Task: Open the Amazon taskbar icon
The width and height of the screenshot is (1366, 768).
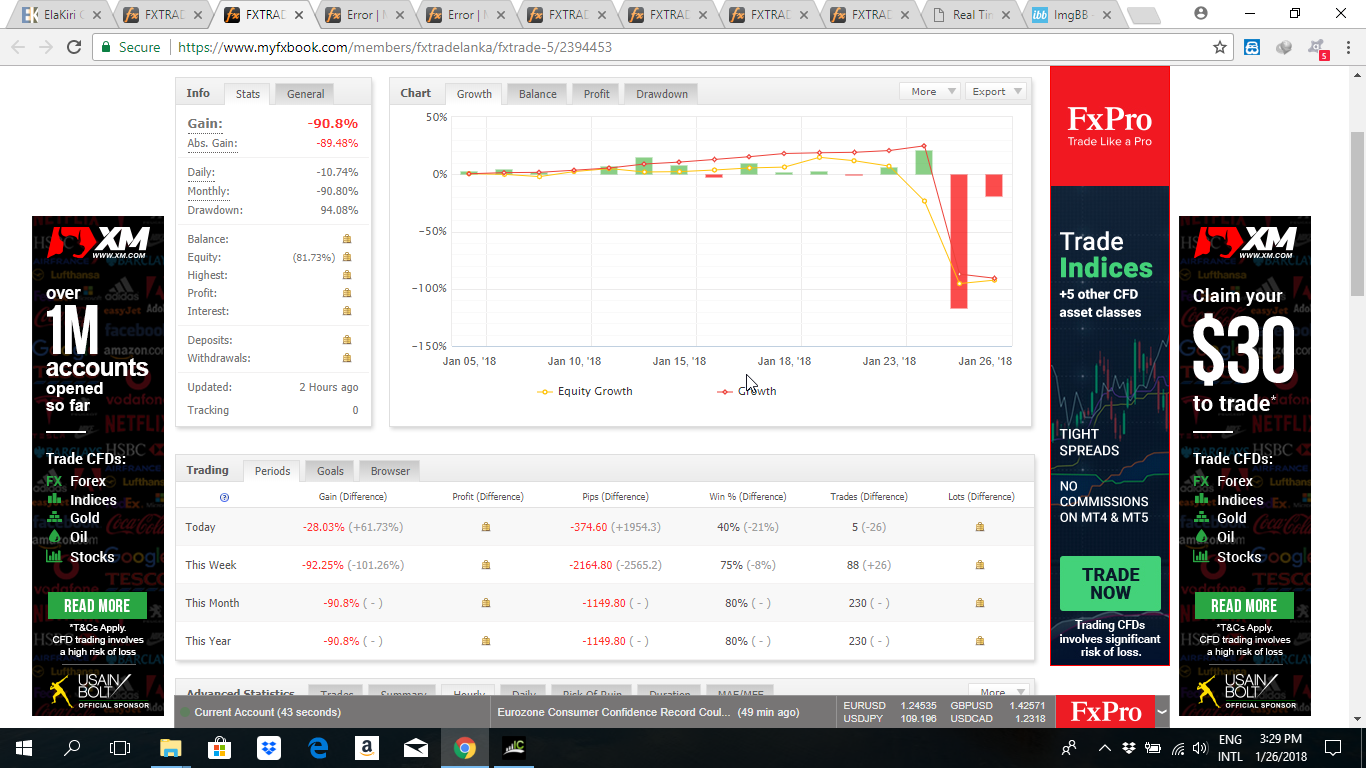Action: (x=367, y=747)
